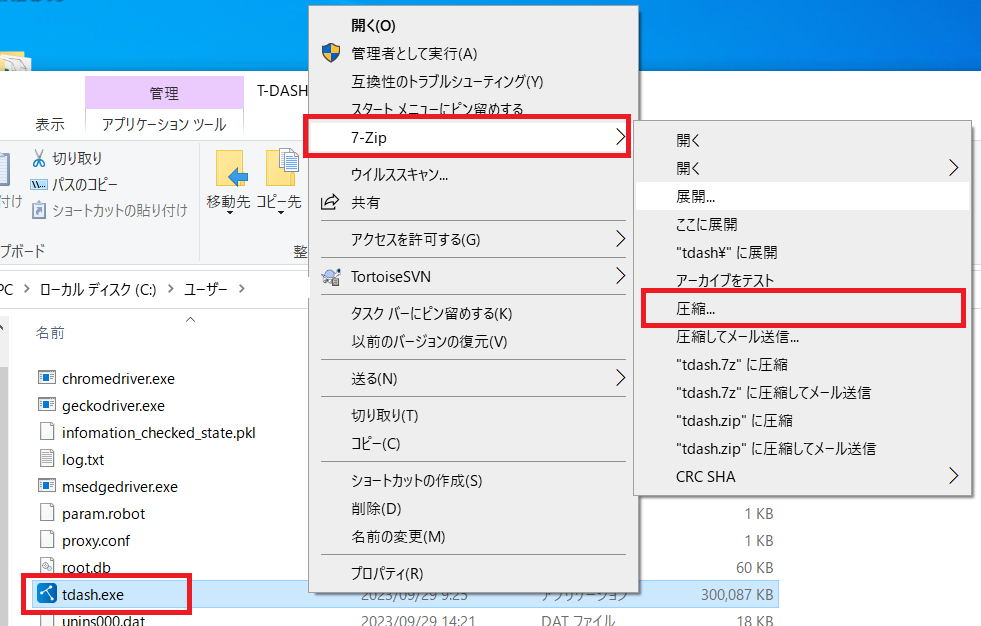The width and height of the screenshot is (981, 626).
Task: Expand the CRC SHA submenu arrow
Action: (x=953, y=476)
